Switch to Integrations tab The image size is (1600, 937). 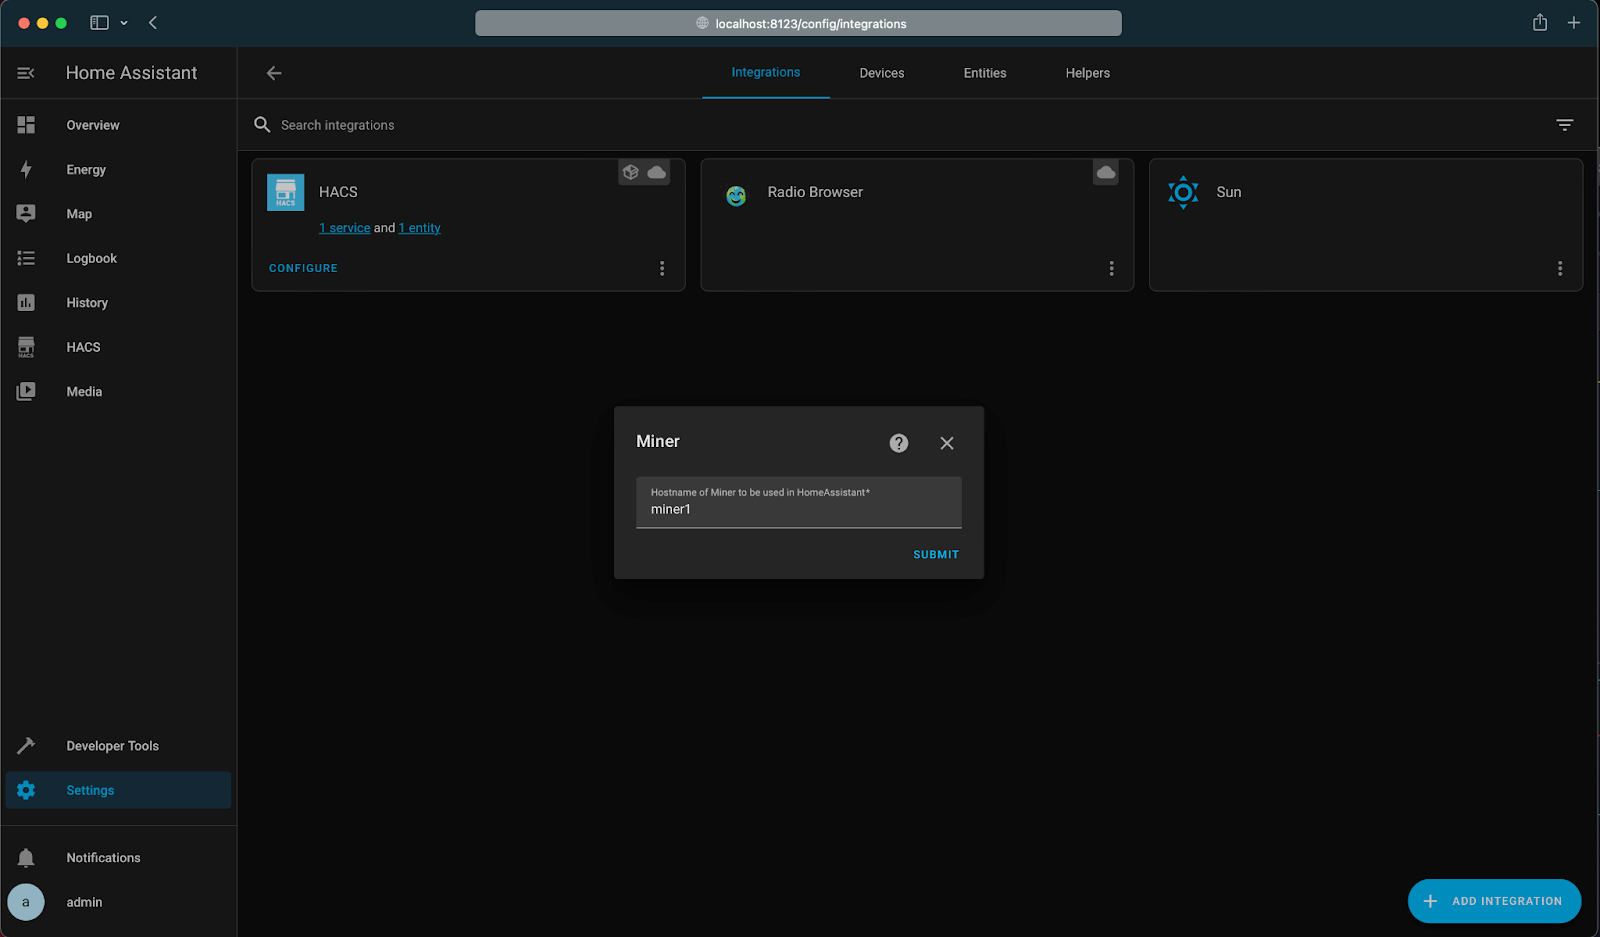[x=766, y=73]
